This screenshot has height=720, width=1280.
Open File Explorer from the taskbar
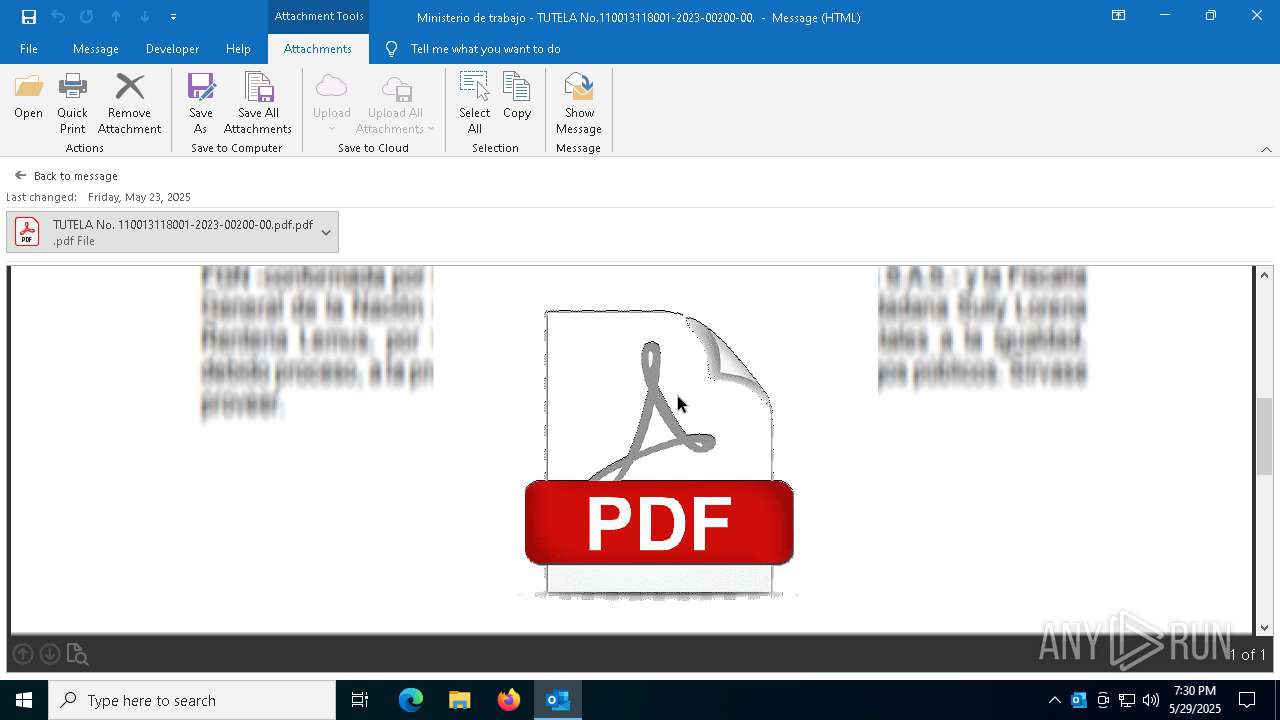(x=460, y=700)
